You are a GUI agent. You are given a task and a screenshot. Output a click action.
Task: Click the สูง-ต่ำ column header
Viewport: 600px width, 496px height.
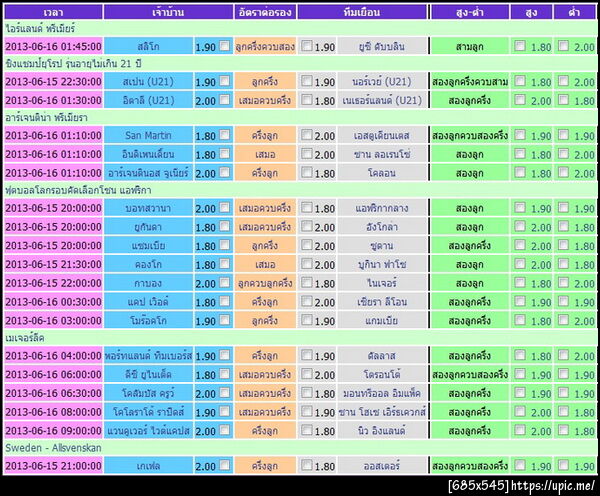470,12
